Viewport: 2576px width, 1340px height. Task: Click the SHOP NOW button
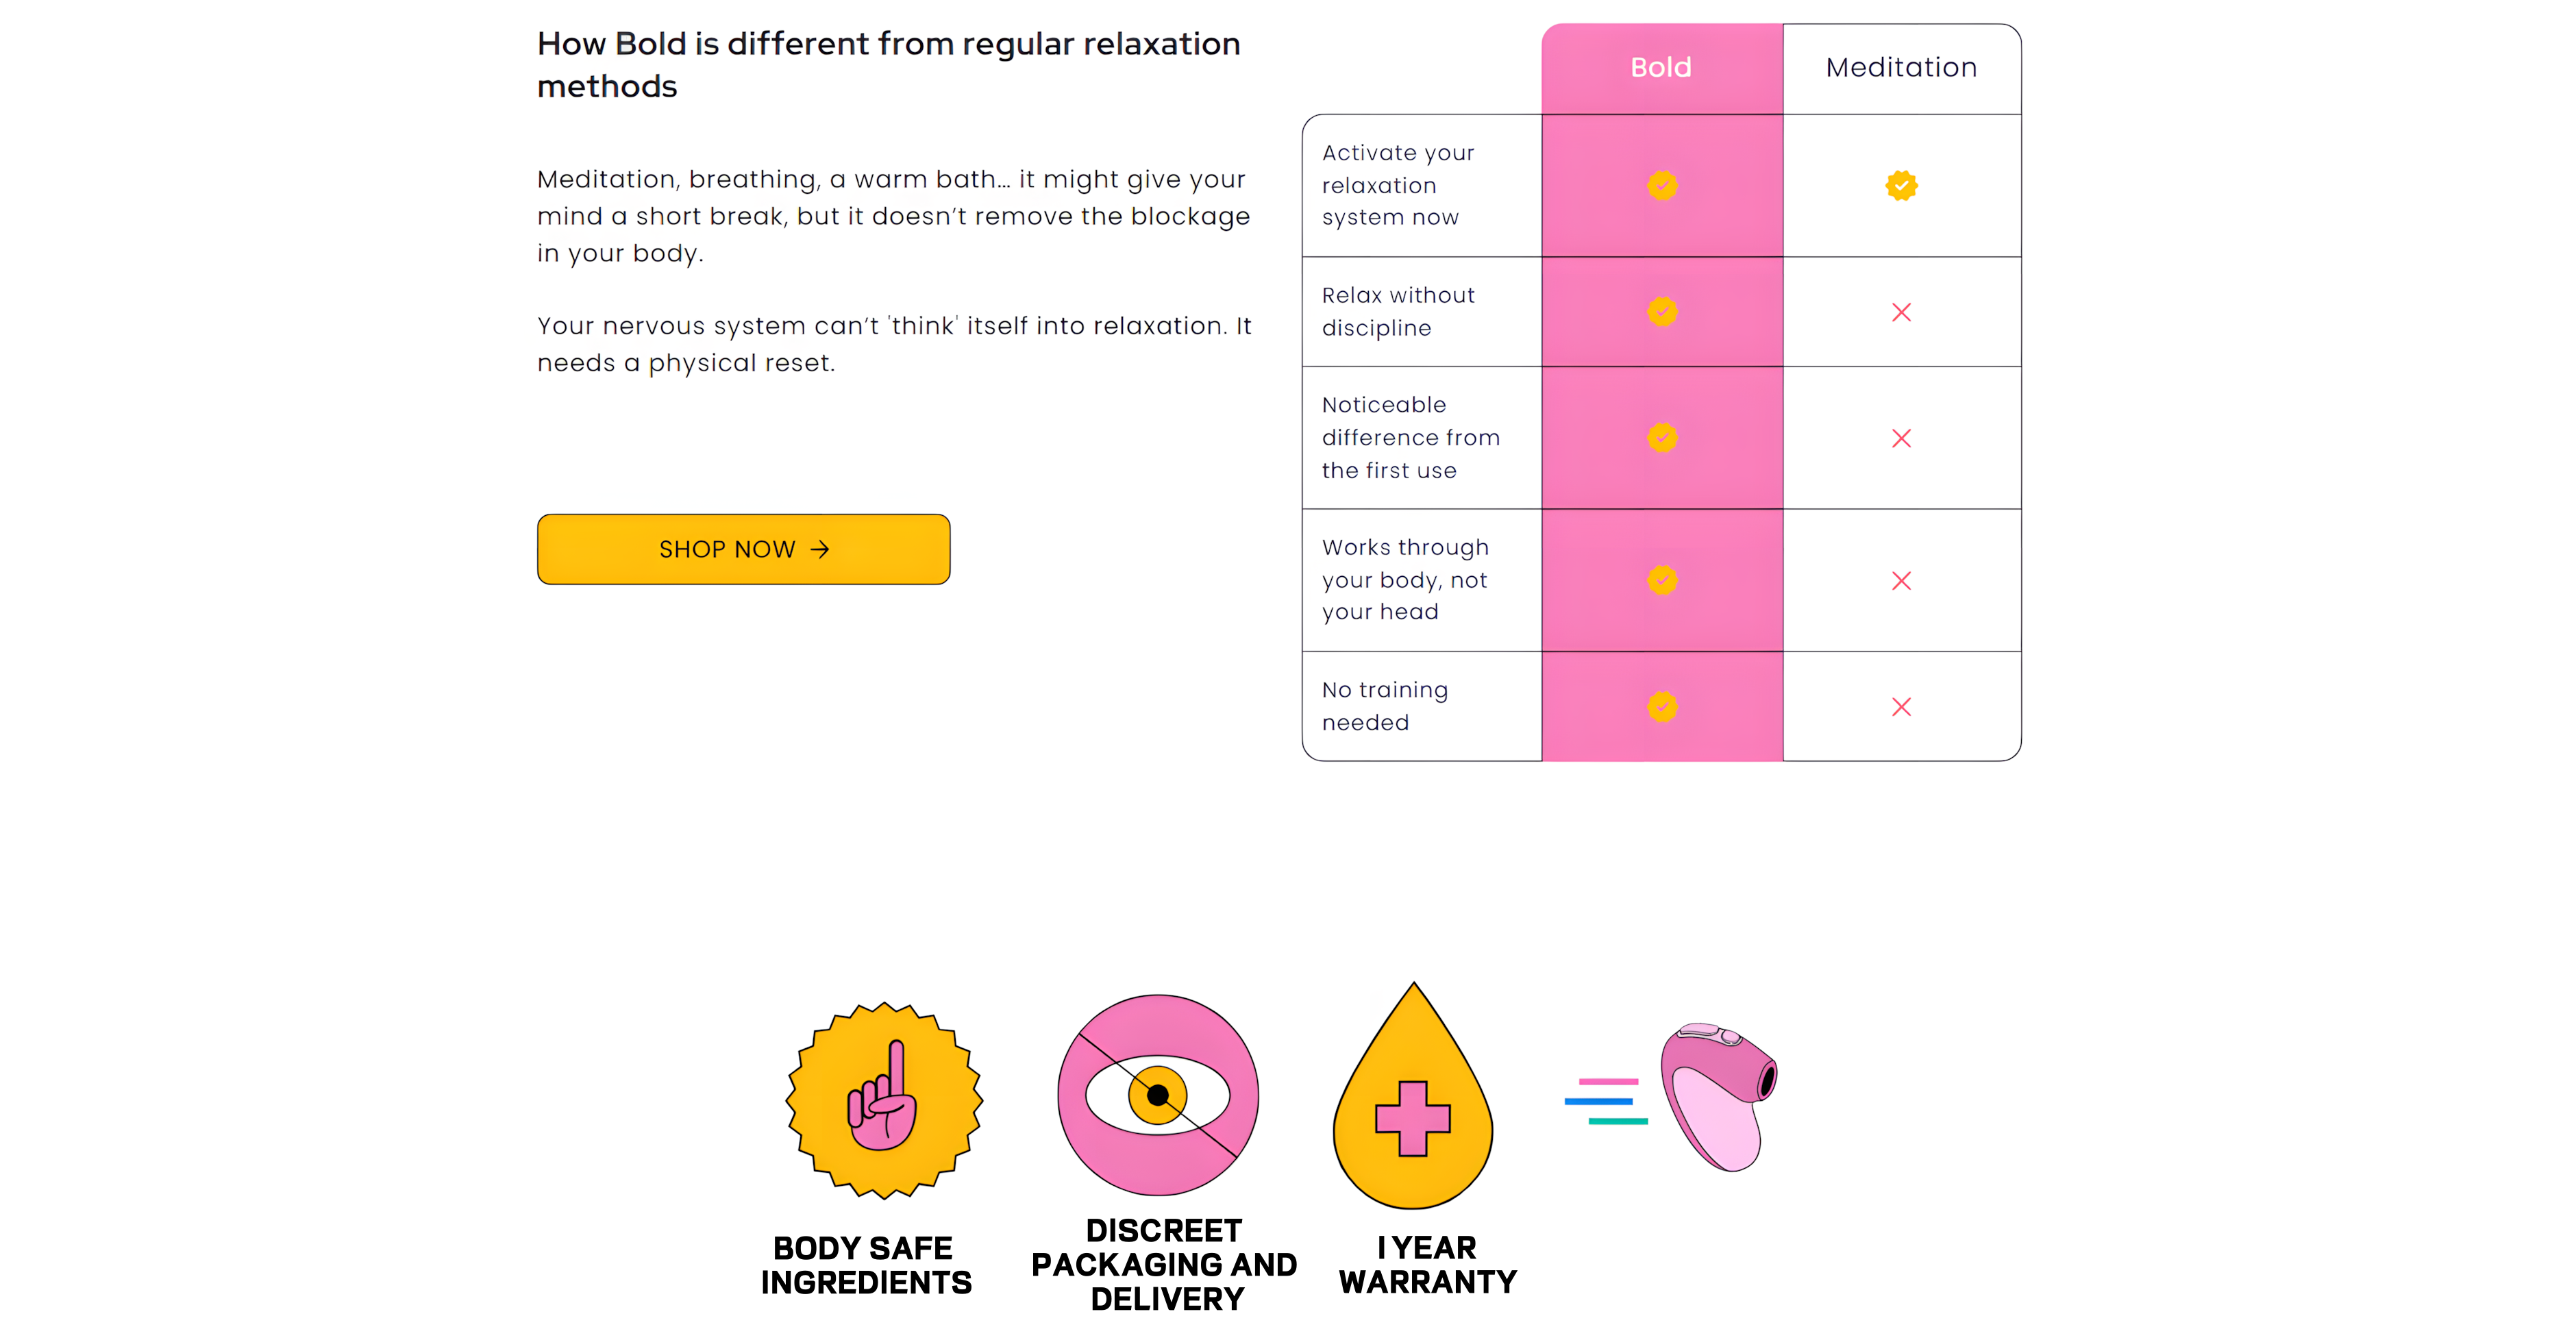point(743,549)
